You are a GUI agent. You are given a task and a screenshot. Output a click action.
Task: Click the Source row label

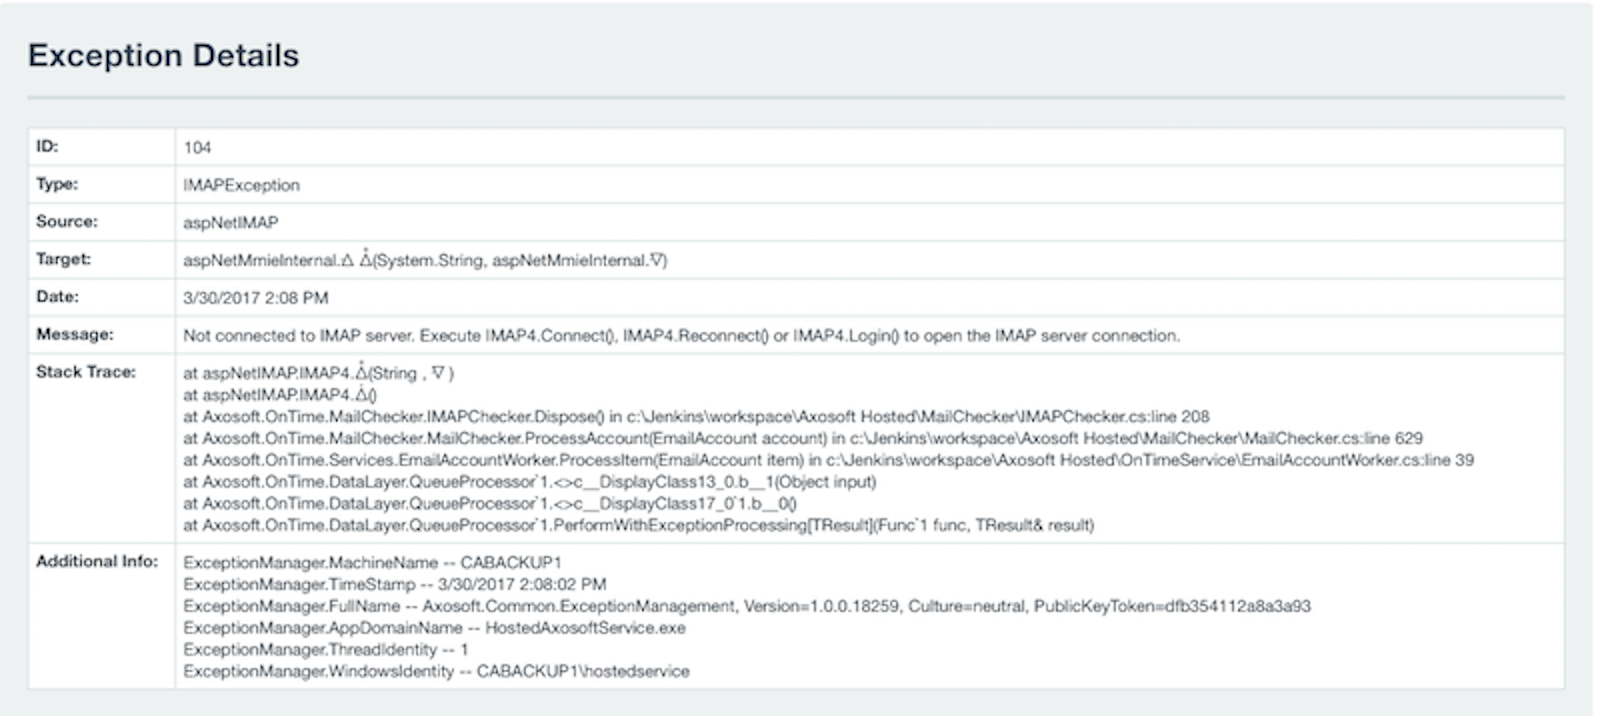pos(66,221)
